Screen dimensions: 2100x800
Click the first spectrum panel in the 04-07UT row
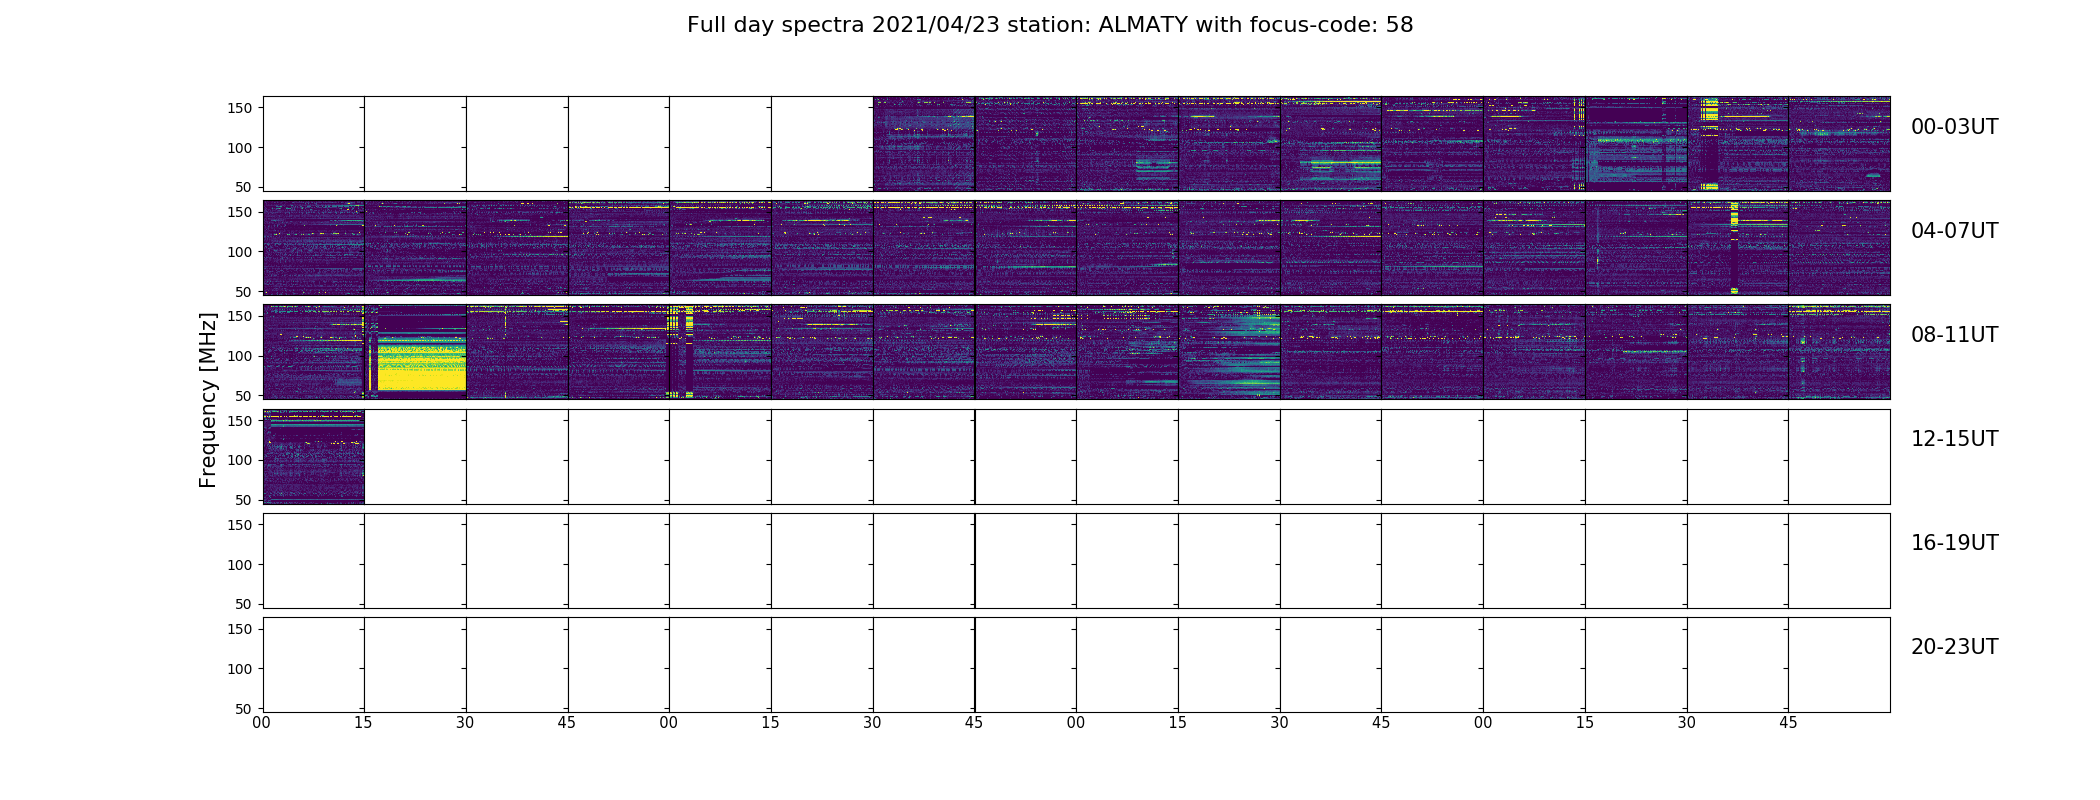pos(314,248)
